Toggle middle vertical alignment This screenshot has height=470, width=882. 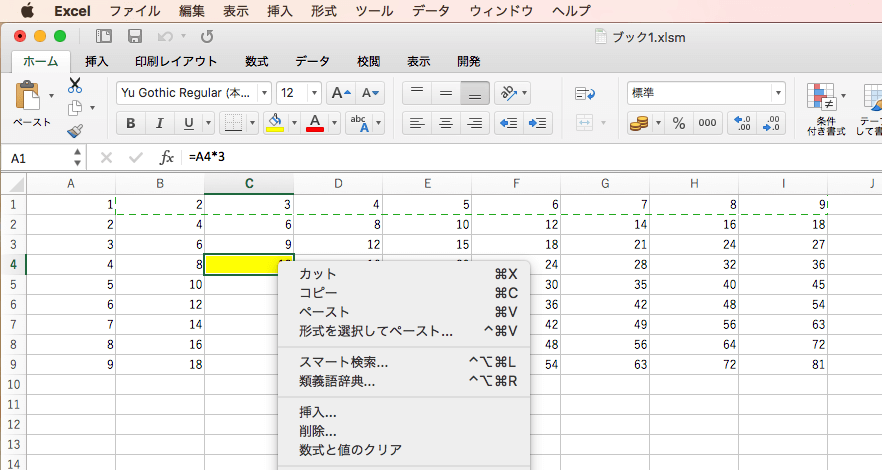coord(446,93)
